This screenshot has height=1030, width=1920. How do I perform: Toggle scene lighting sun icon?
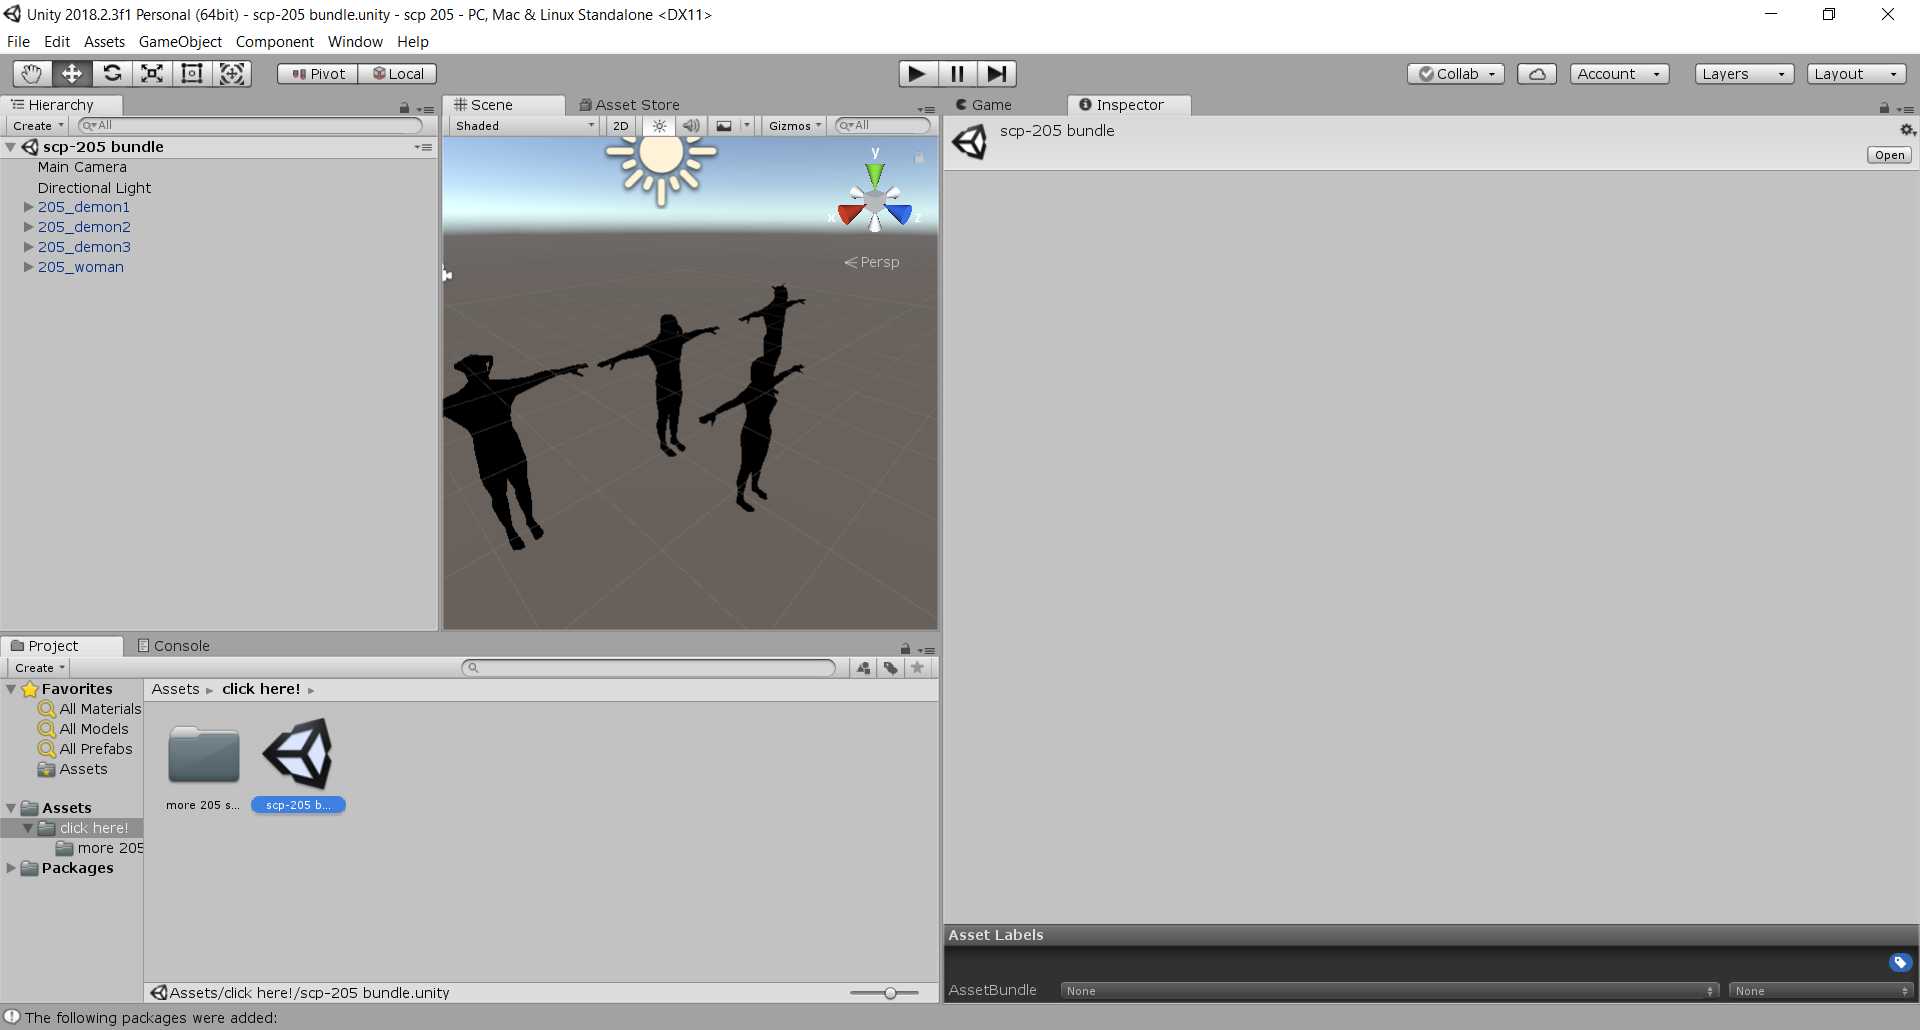point(659,126)
